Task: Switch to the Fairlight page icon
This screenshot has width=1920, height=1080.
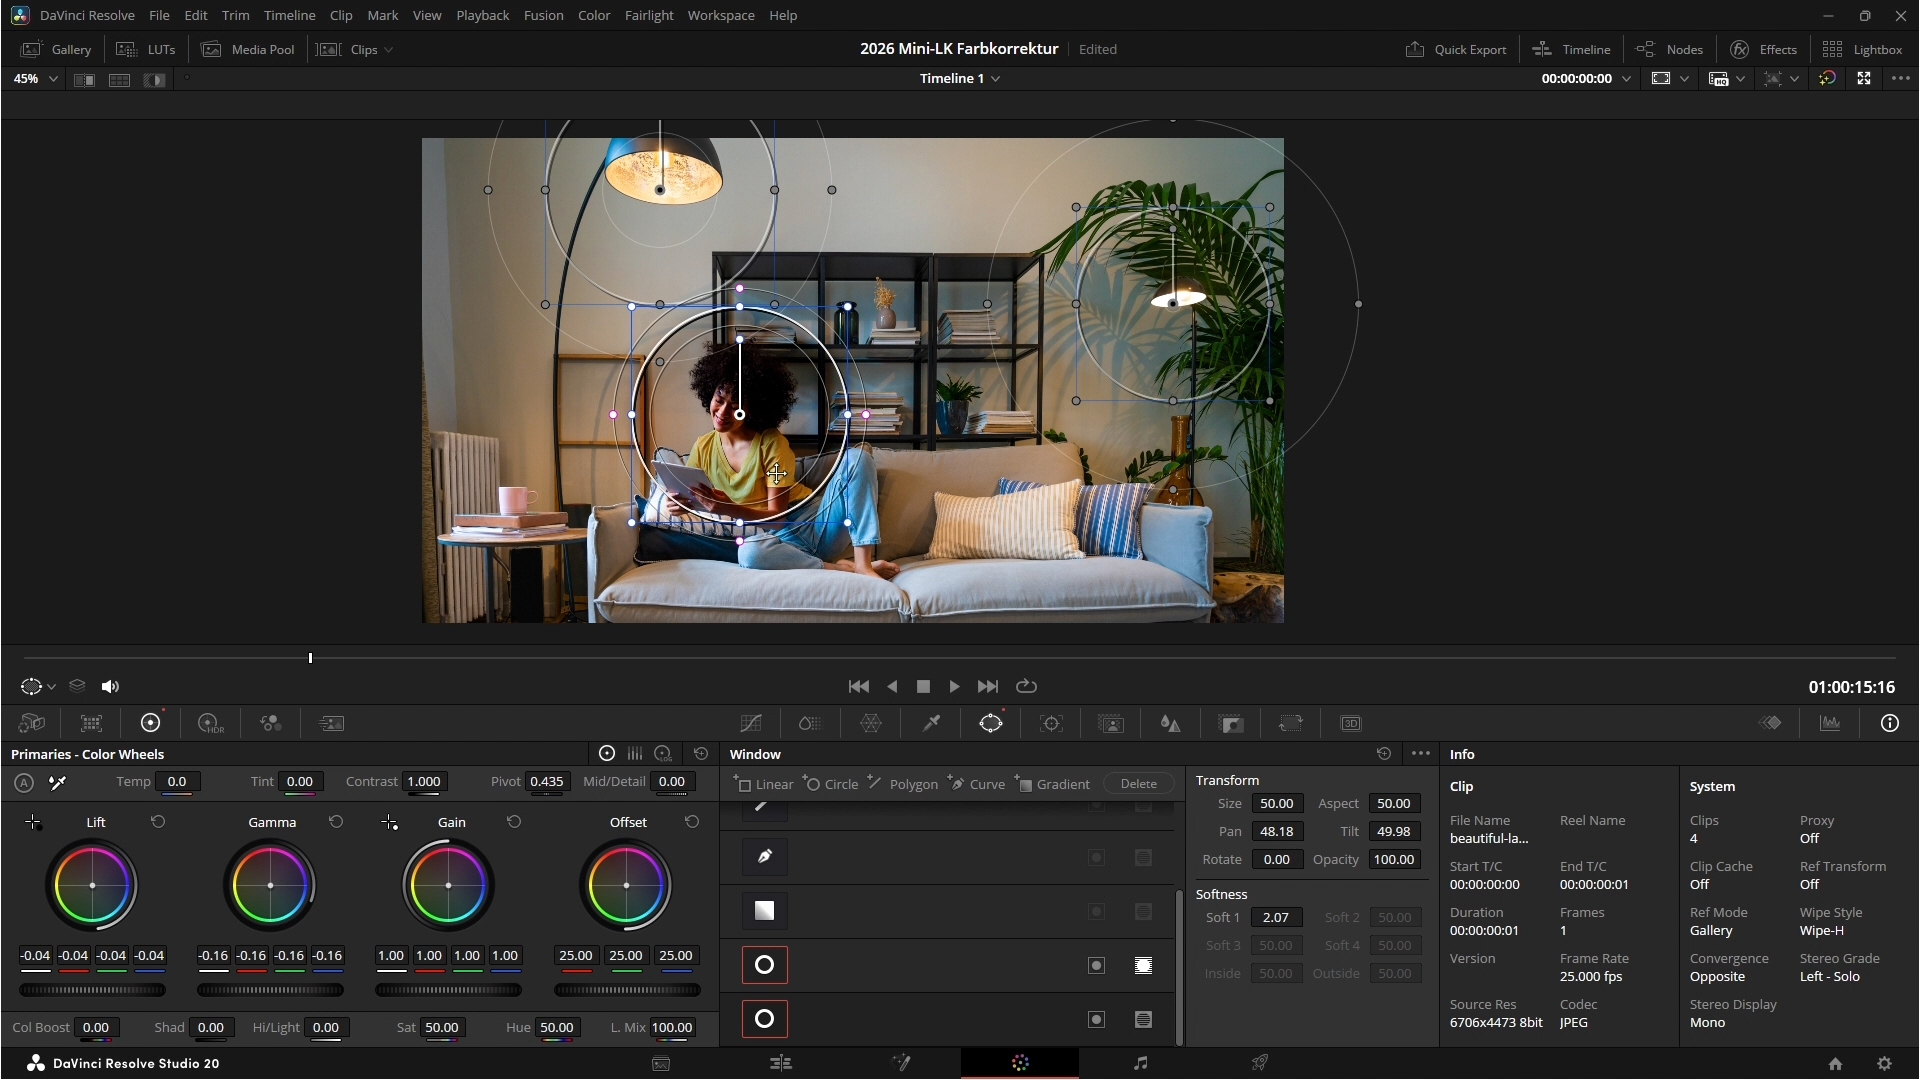Action: [x=1140, y=1063]
